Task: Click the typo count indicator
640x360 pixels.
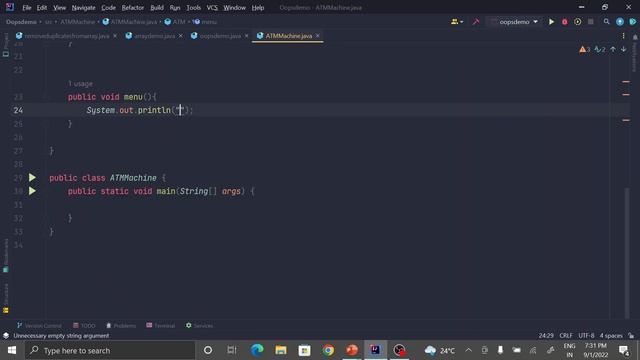Action: point(600,49)
